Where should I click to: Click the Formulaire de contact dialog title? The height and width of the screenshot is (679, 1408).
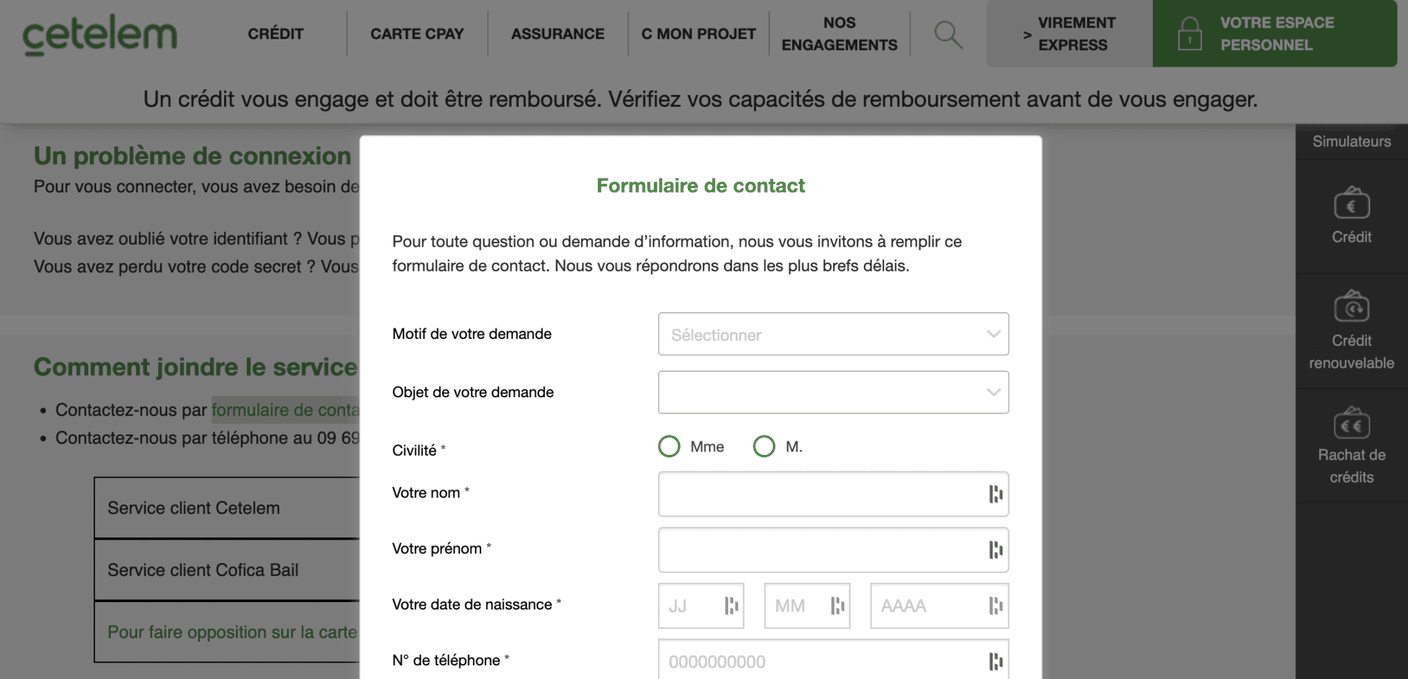click(x=700, y=185)
